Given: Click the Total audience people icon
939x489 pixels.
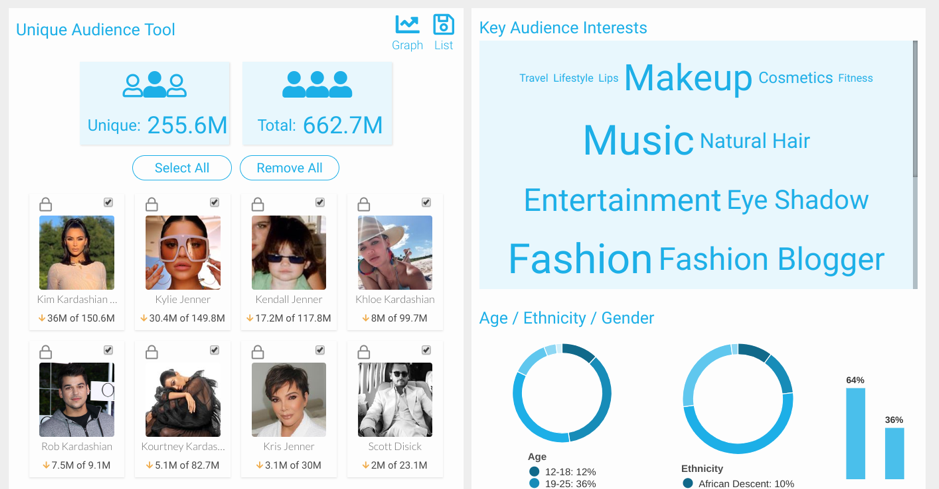Looking at the screenshot, I should tap(317, 84).
